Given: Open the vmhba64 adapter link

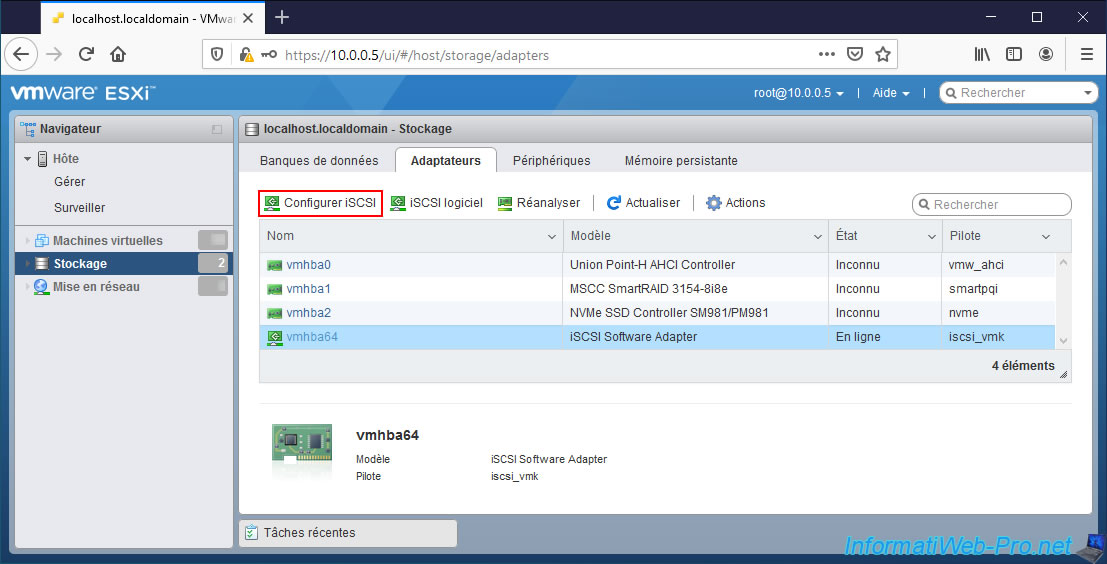Looking at the screenshot, I should pos(312,337).
